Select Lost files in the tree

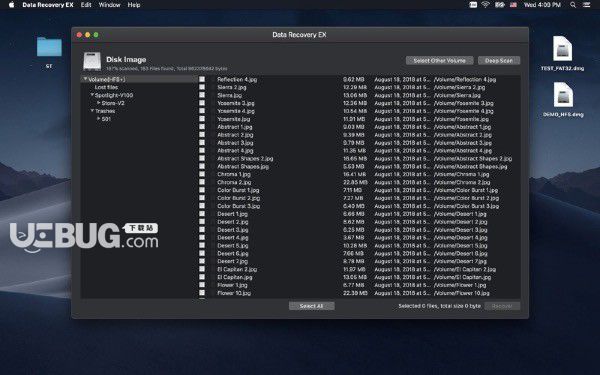(x=106, y=87)
